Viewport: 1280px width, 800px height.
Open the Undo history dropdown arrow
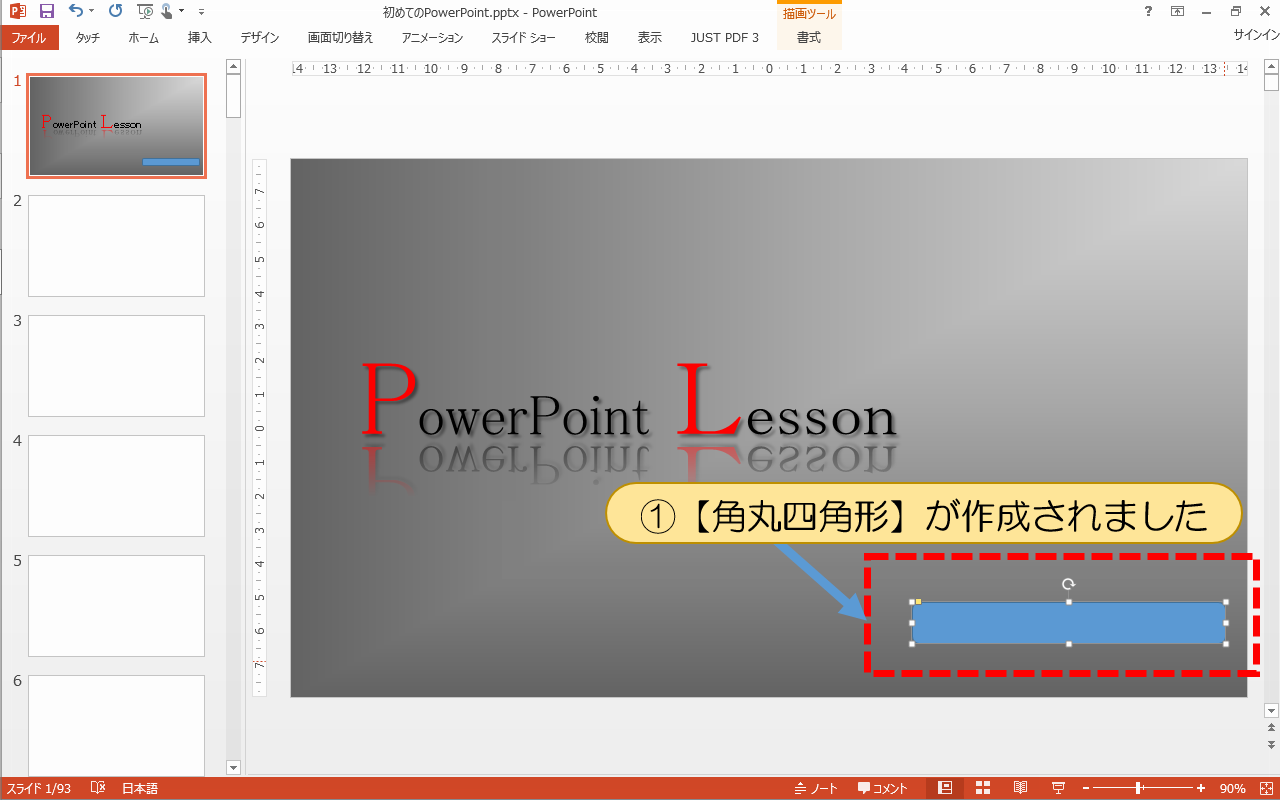[x=92, y=12]
